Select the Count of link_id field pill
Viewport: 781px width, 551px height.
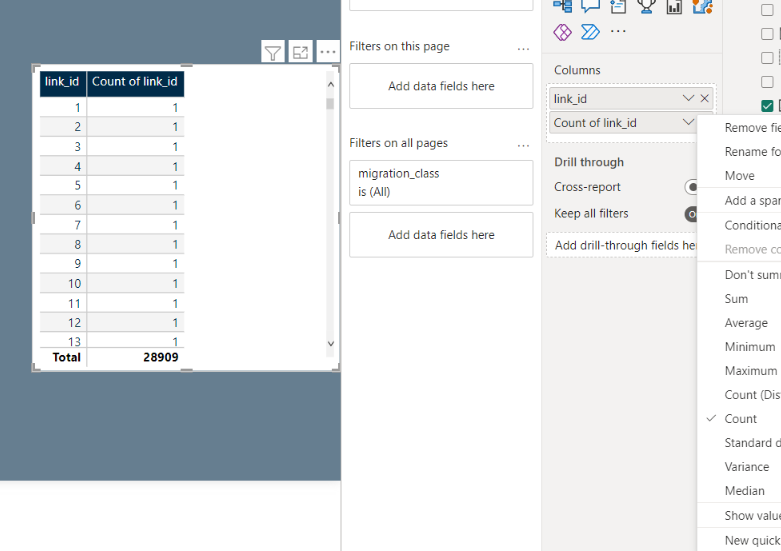(x=623, y=123)
